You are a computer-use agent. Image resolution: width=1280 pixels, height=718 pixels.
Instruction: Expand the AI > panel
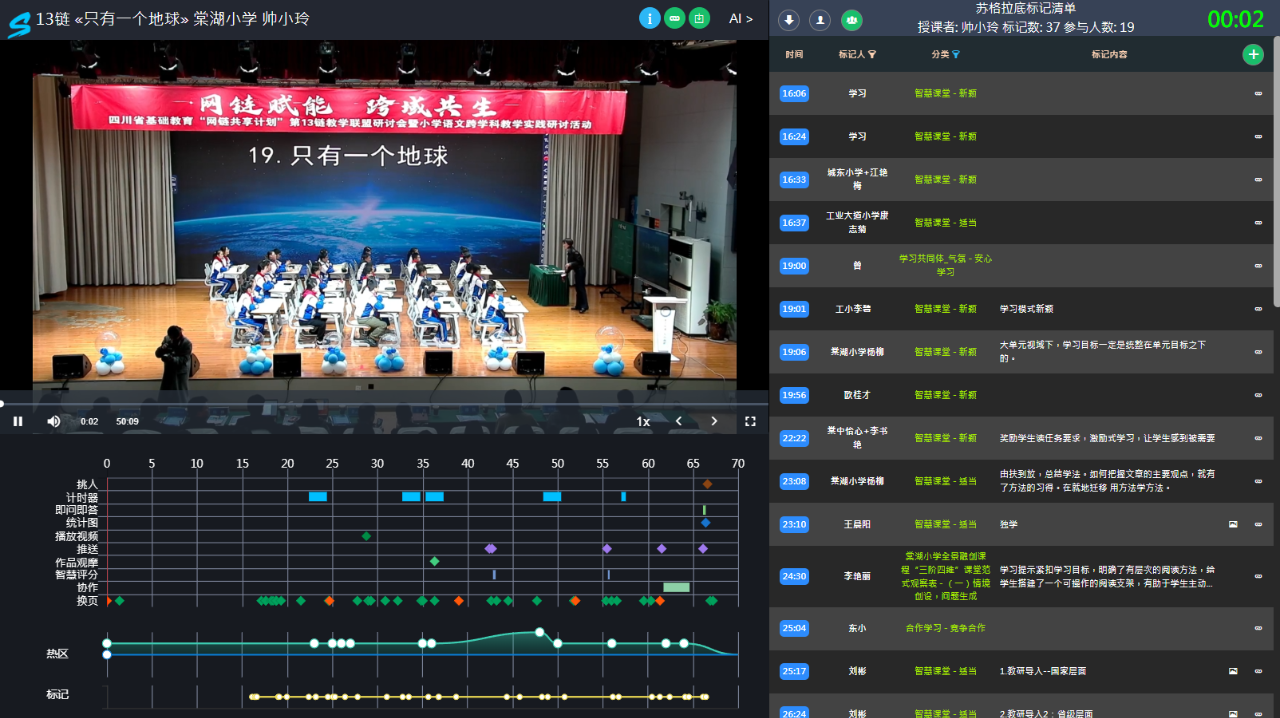(741, 18)
